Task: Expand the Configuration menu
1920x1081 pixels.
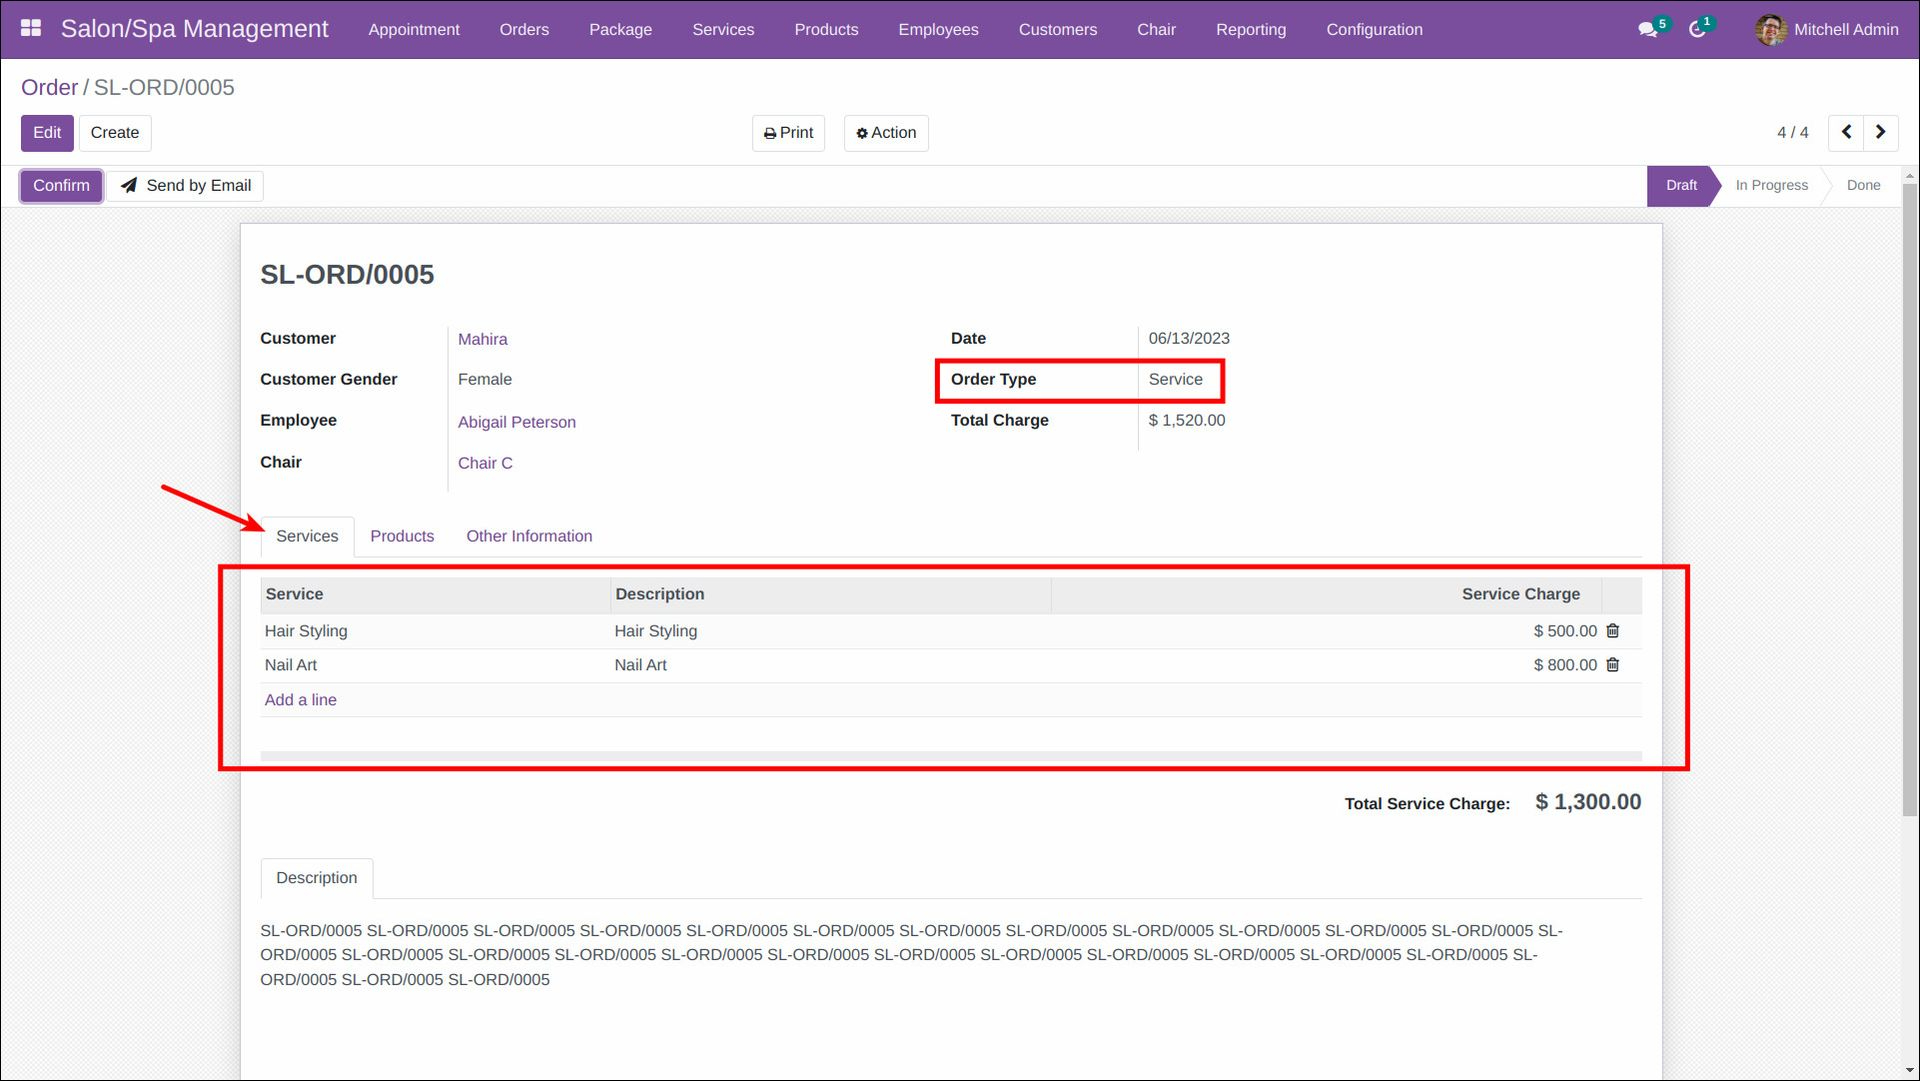Action: click(x=1374, y=30)
